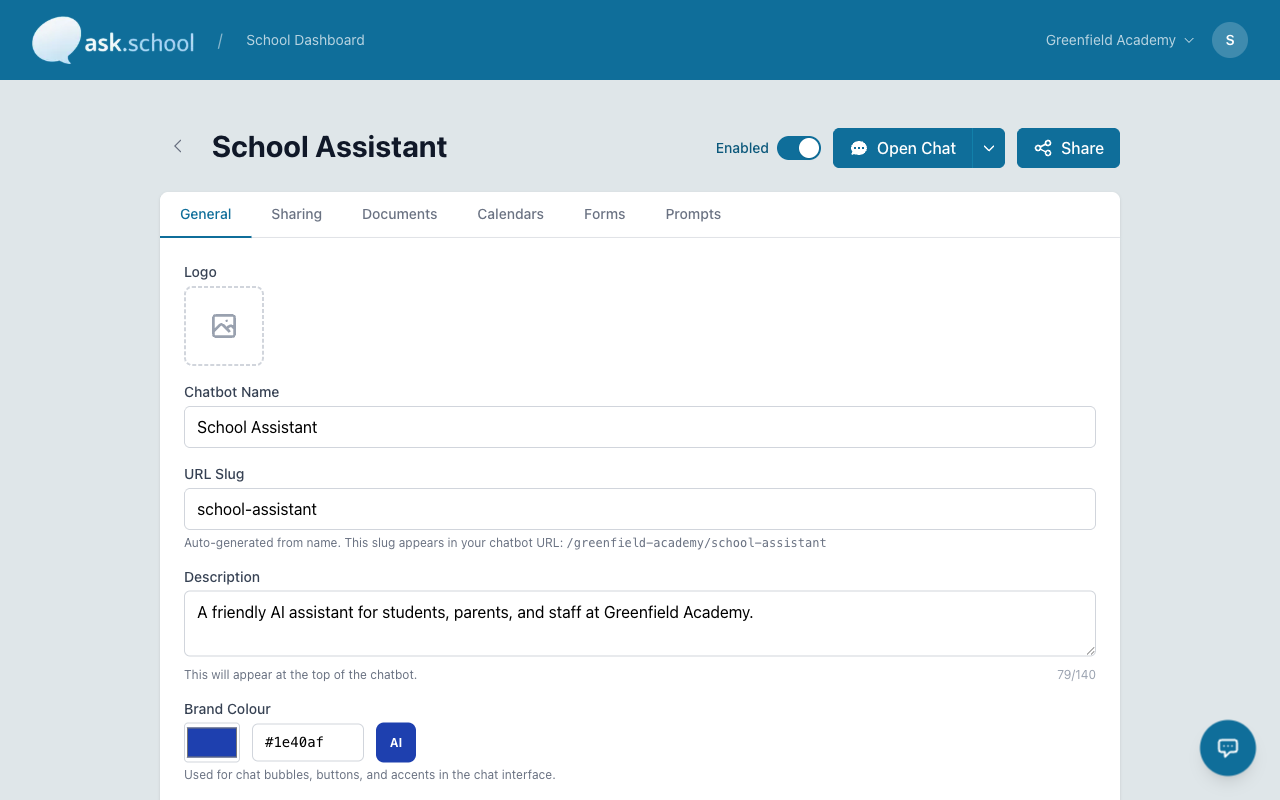Select the Forms tab
This screenshot has width=1280, height=800.
click(604, 214)
